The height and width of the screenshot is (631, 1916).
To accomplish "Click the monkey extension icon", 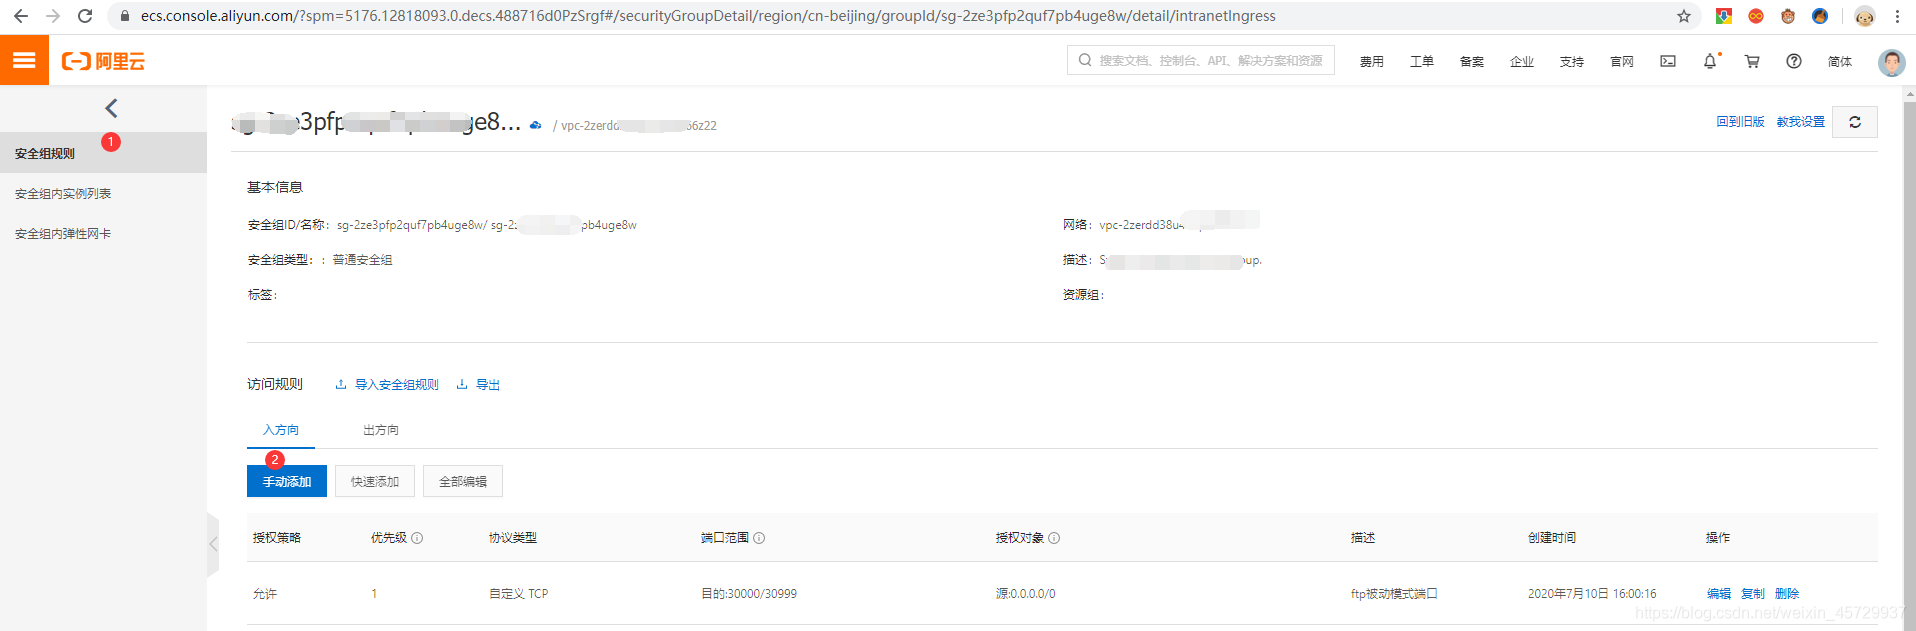I will pos(1788,16).
